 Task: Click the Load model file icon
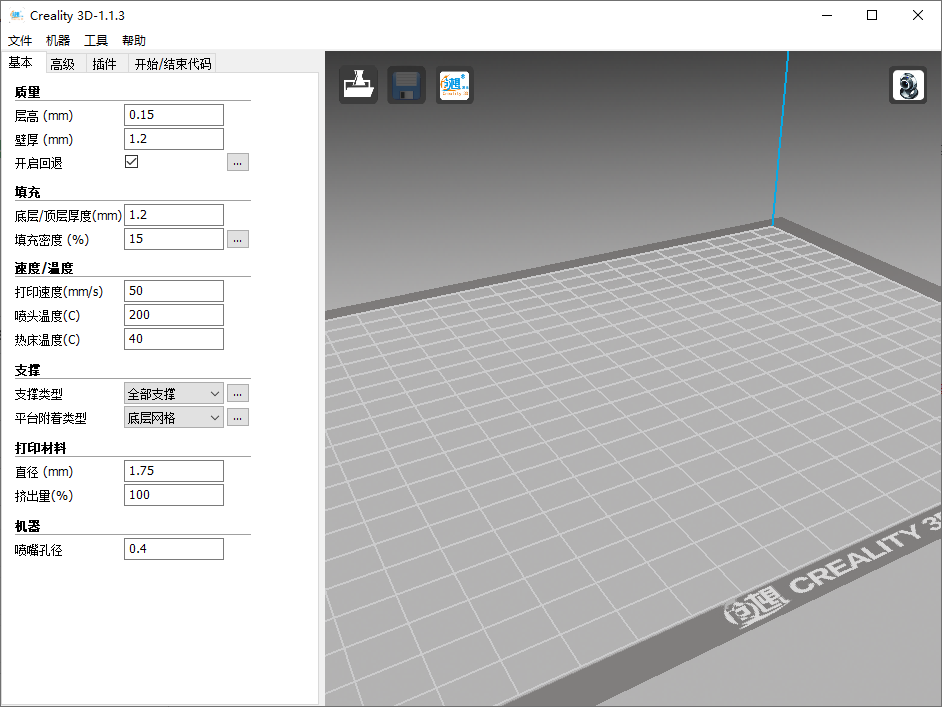tap(358, 85)
